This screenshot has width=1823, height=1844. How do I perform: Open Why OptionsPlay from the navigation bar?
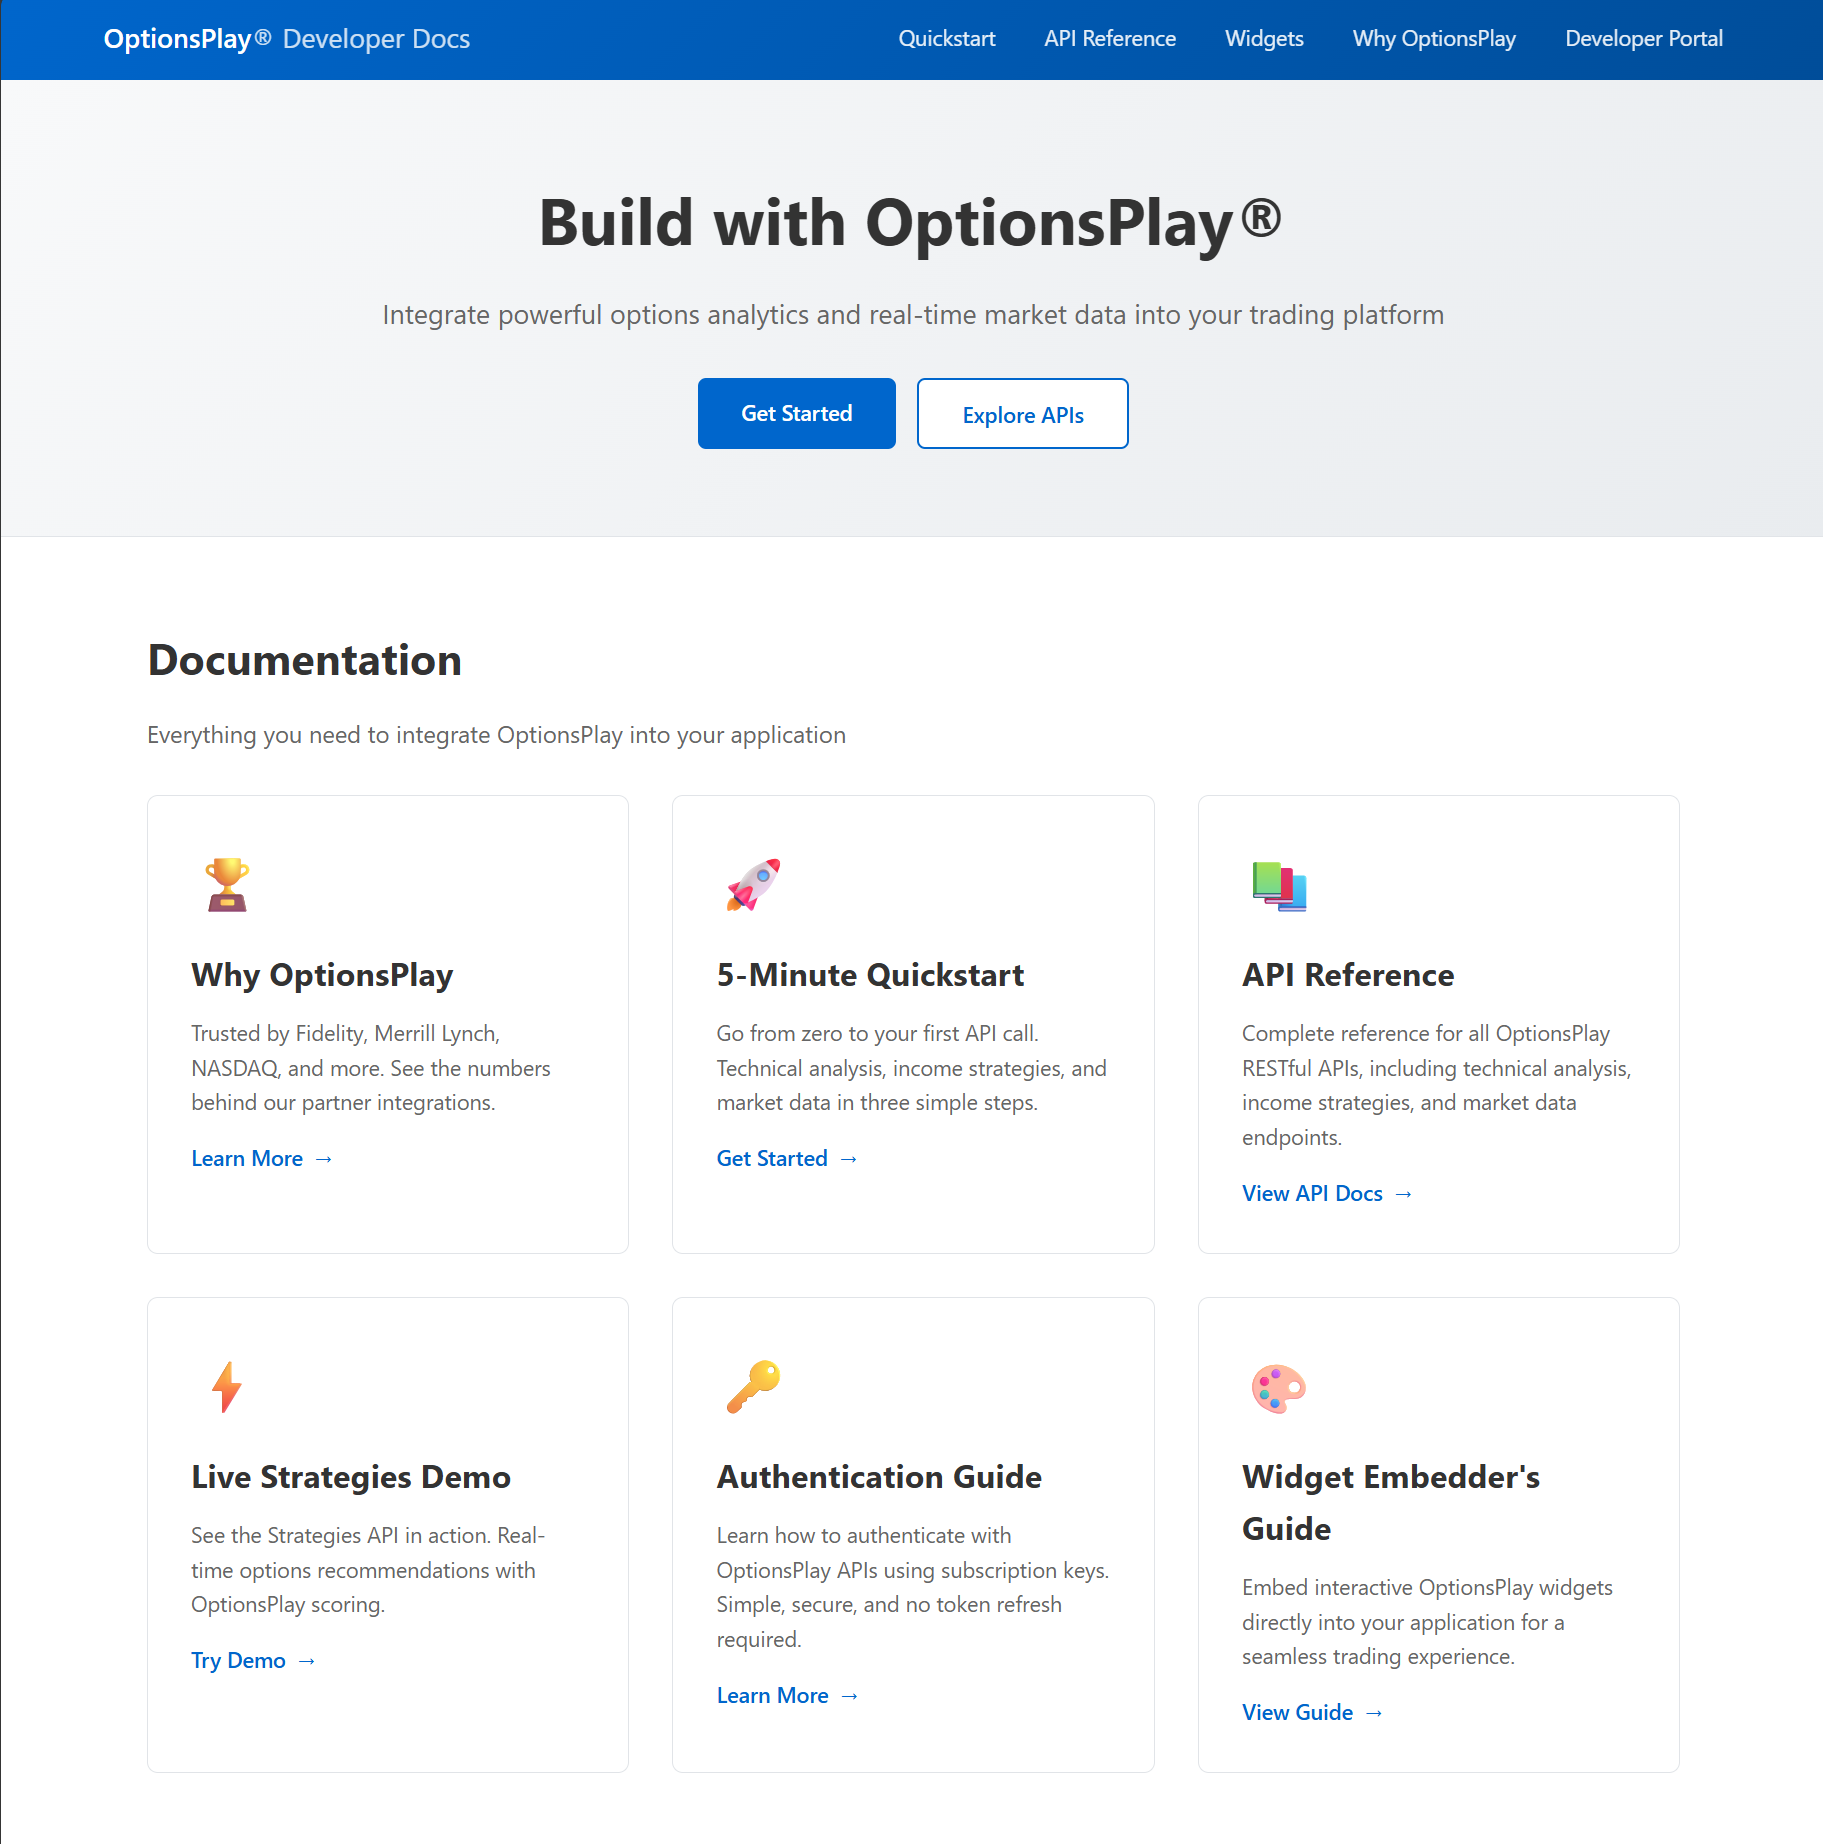coord(1434,39)
